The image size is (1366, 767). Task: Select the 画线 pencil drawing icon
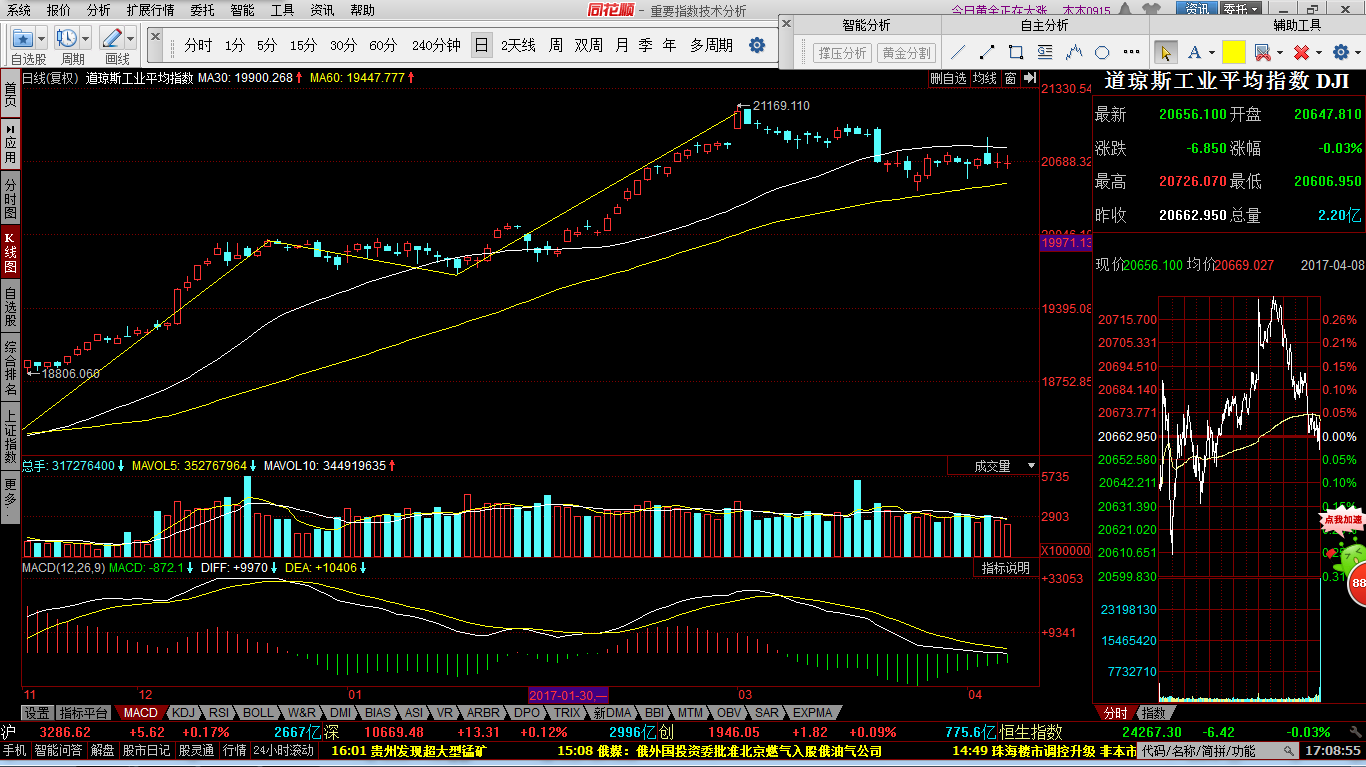click(112, 39)
